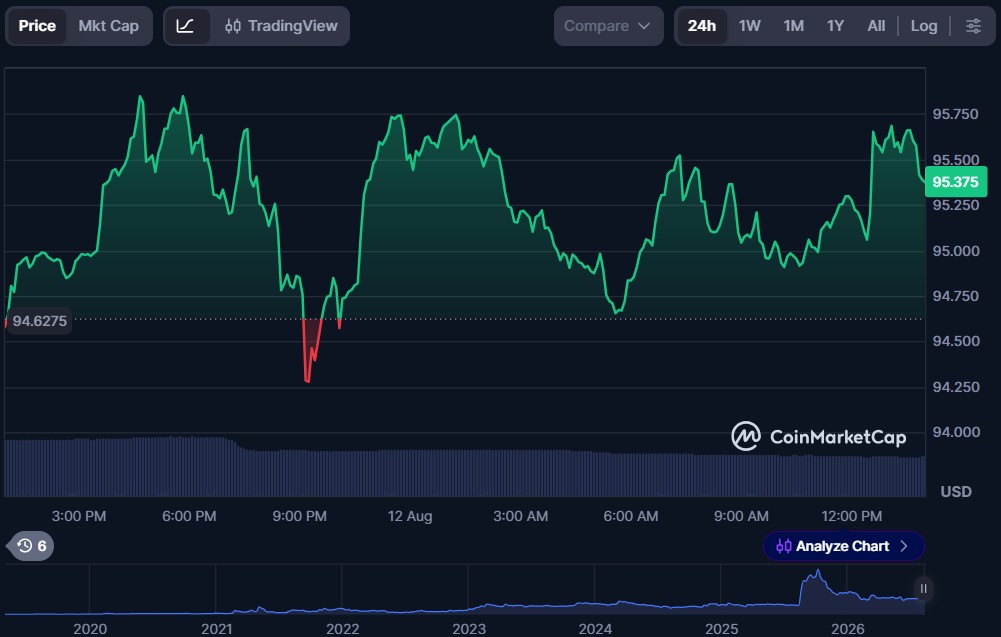
Task: Click the 94.000 price axis label
Action: click(956, 432)
